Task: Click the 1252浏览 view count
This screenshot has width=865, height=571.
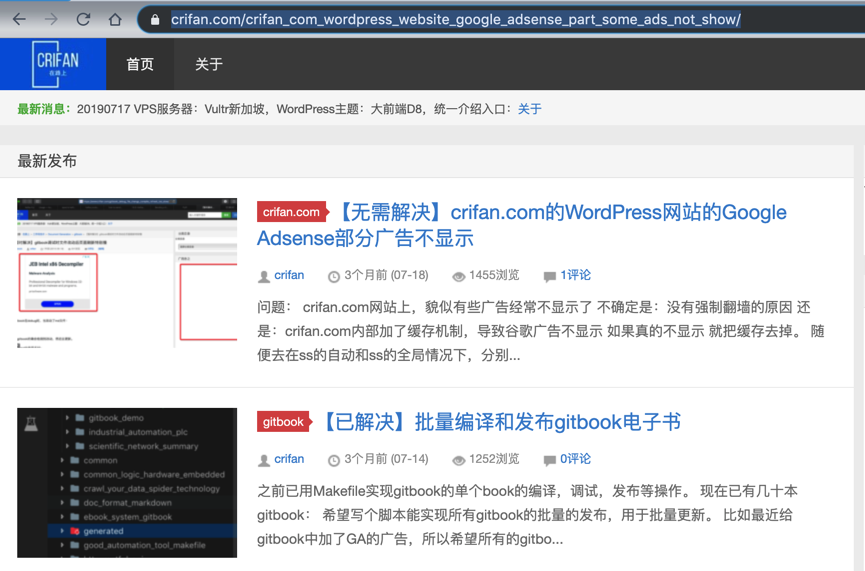Action: coord(494,459)
